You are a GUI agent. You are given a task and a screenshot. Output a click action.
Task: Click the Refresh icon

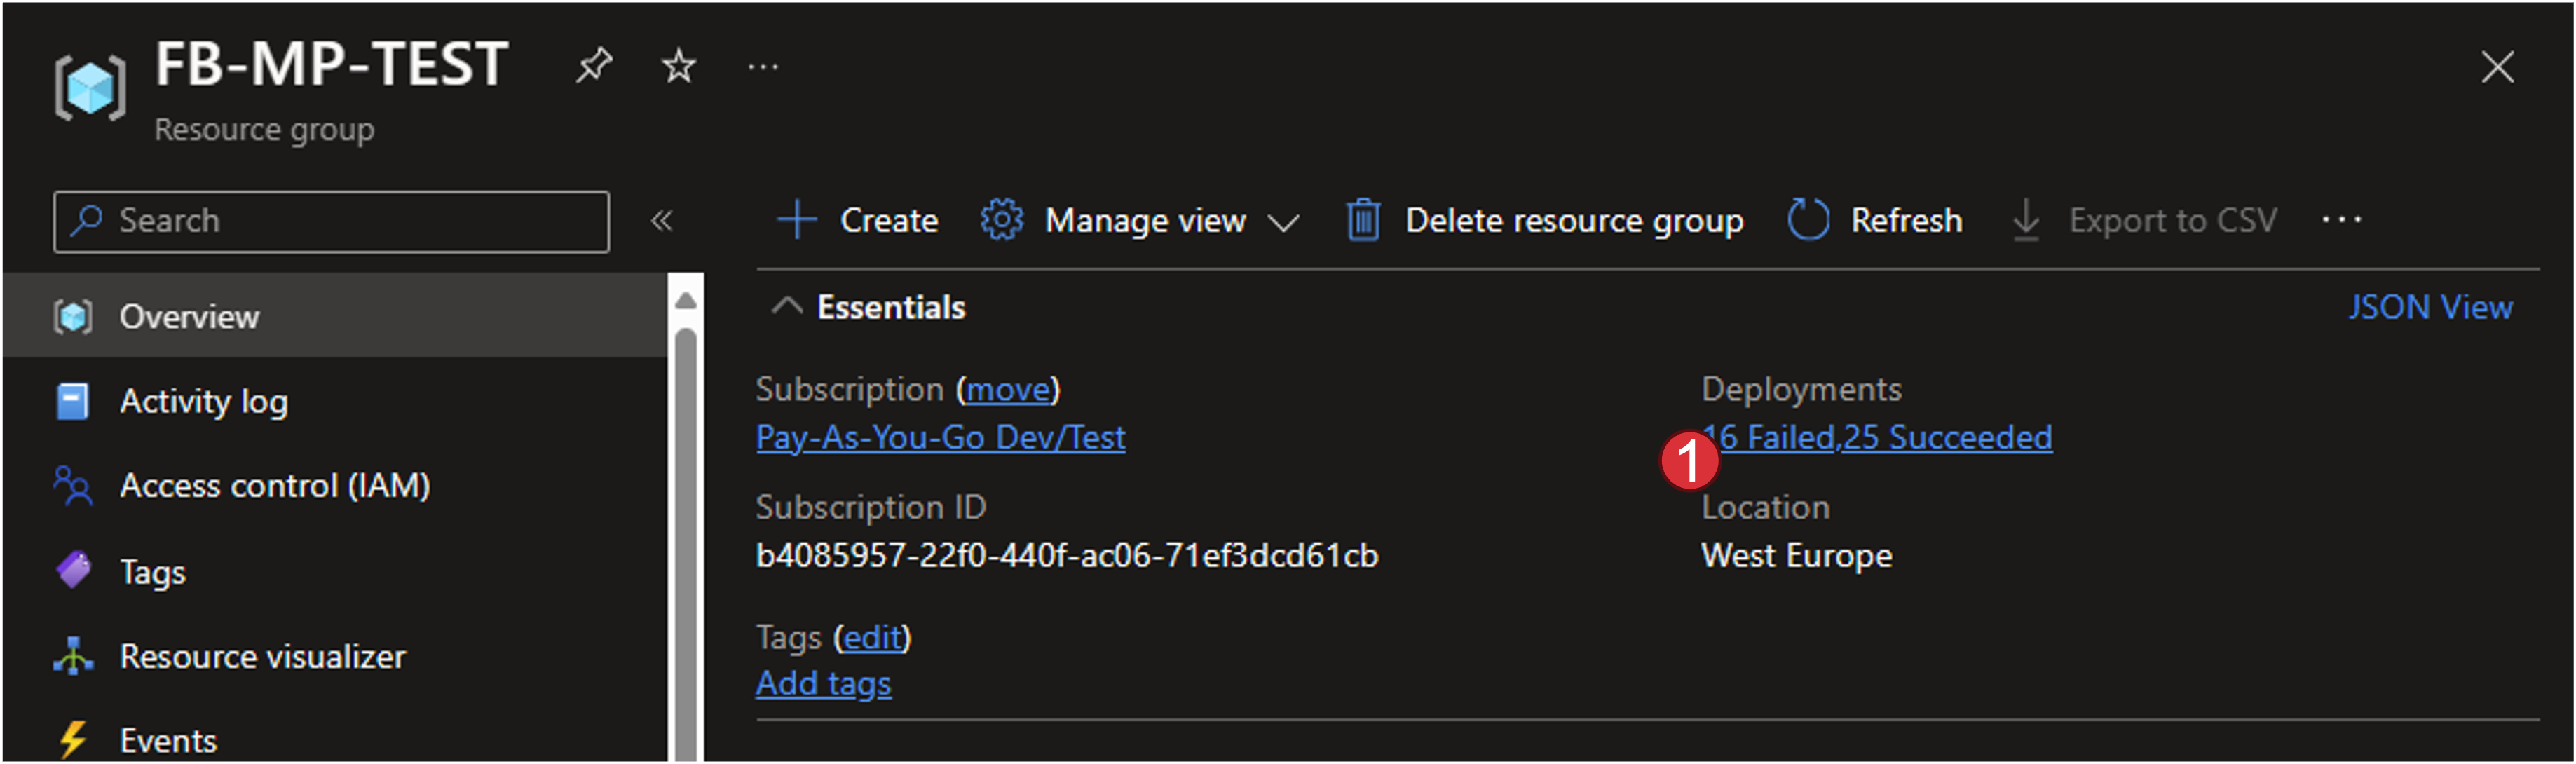[x=1808, y=220]
